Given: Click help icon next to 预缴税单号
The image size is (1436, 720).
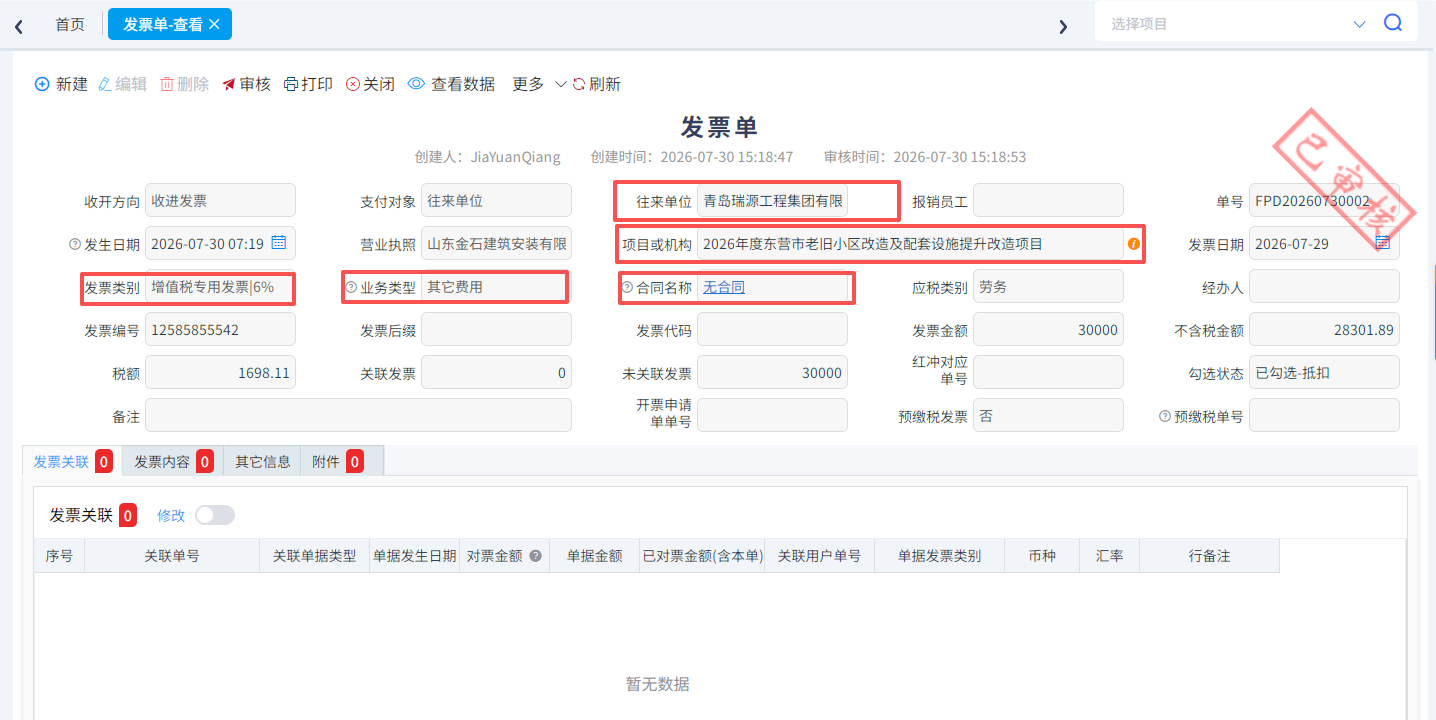Looking at the screenshot, I should [x=1165, y=416].
